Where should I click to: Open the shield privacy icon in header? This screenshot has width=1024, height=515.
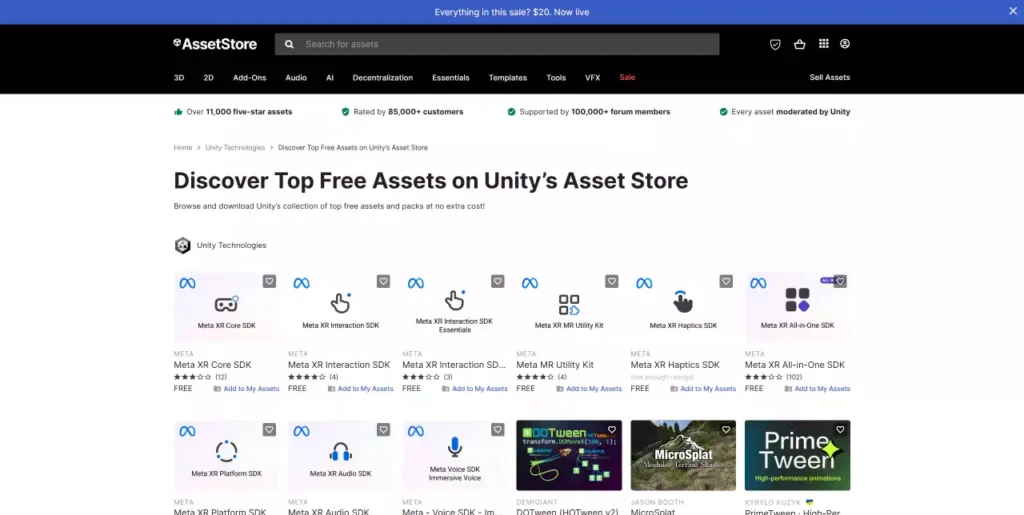775,44
